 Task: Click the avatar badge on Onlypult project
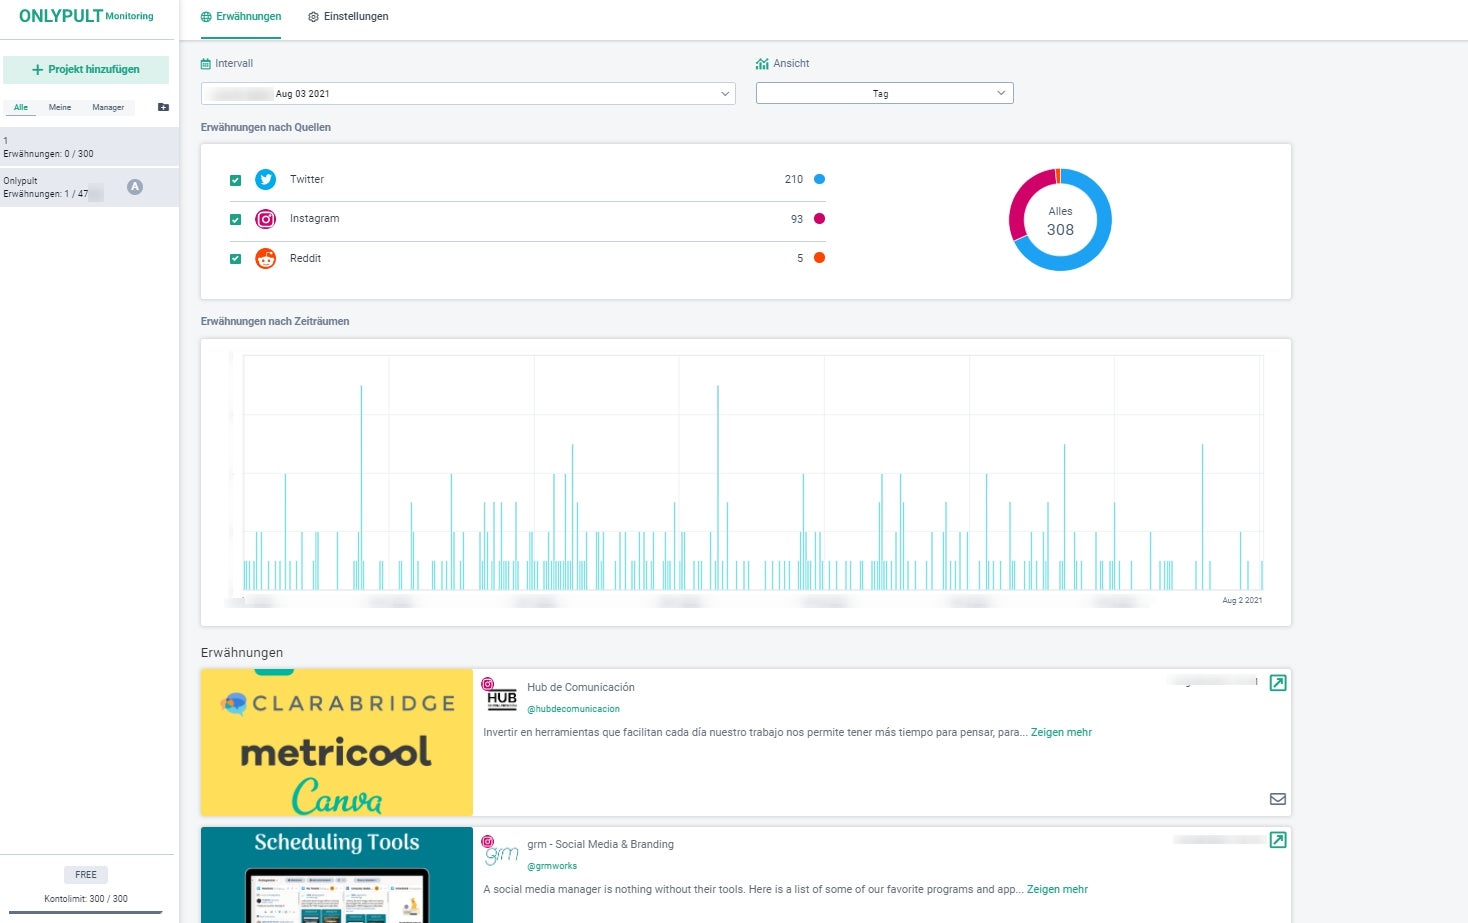pos(135,187)
